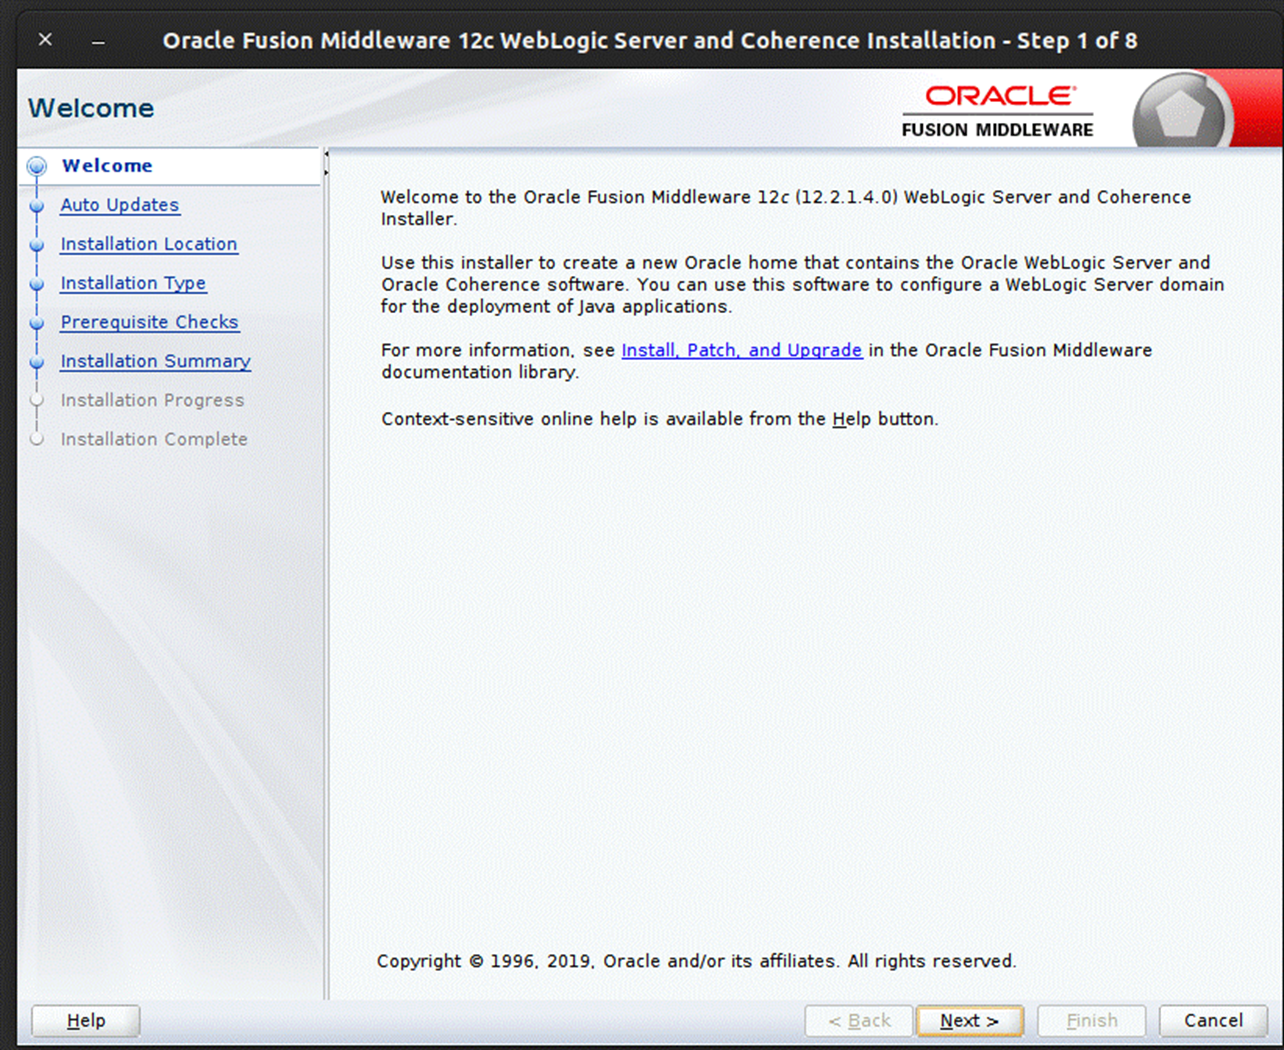Select the Installation Location step
This screenshot has width=1284, height=1050.
[x=148, y=244]
